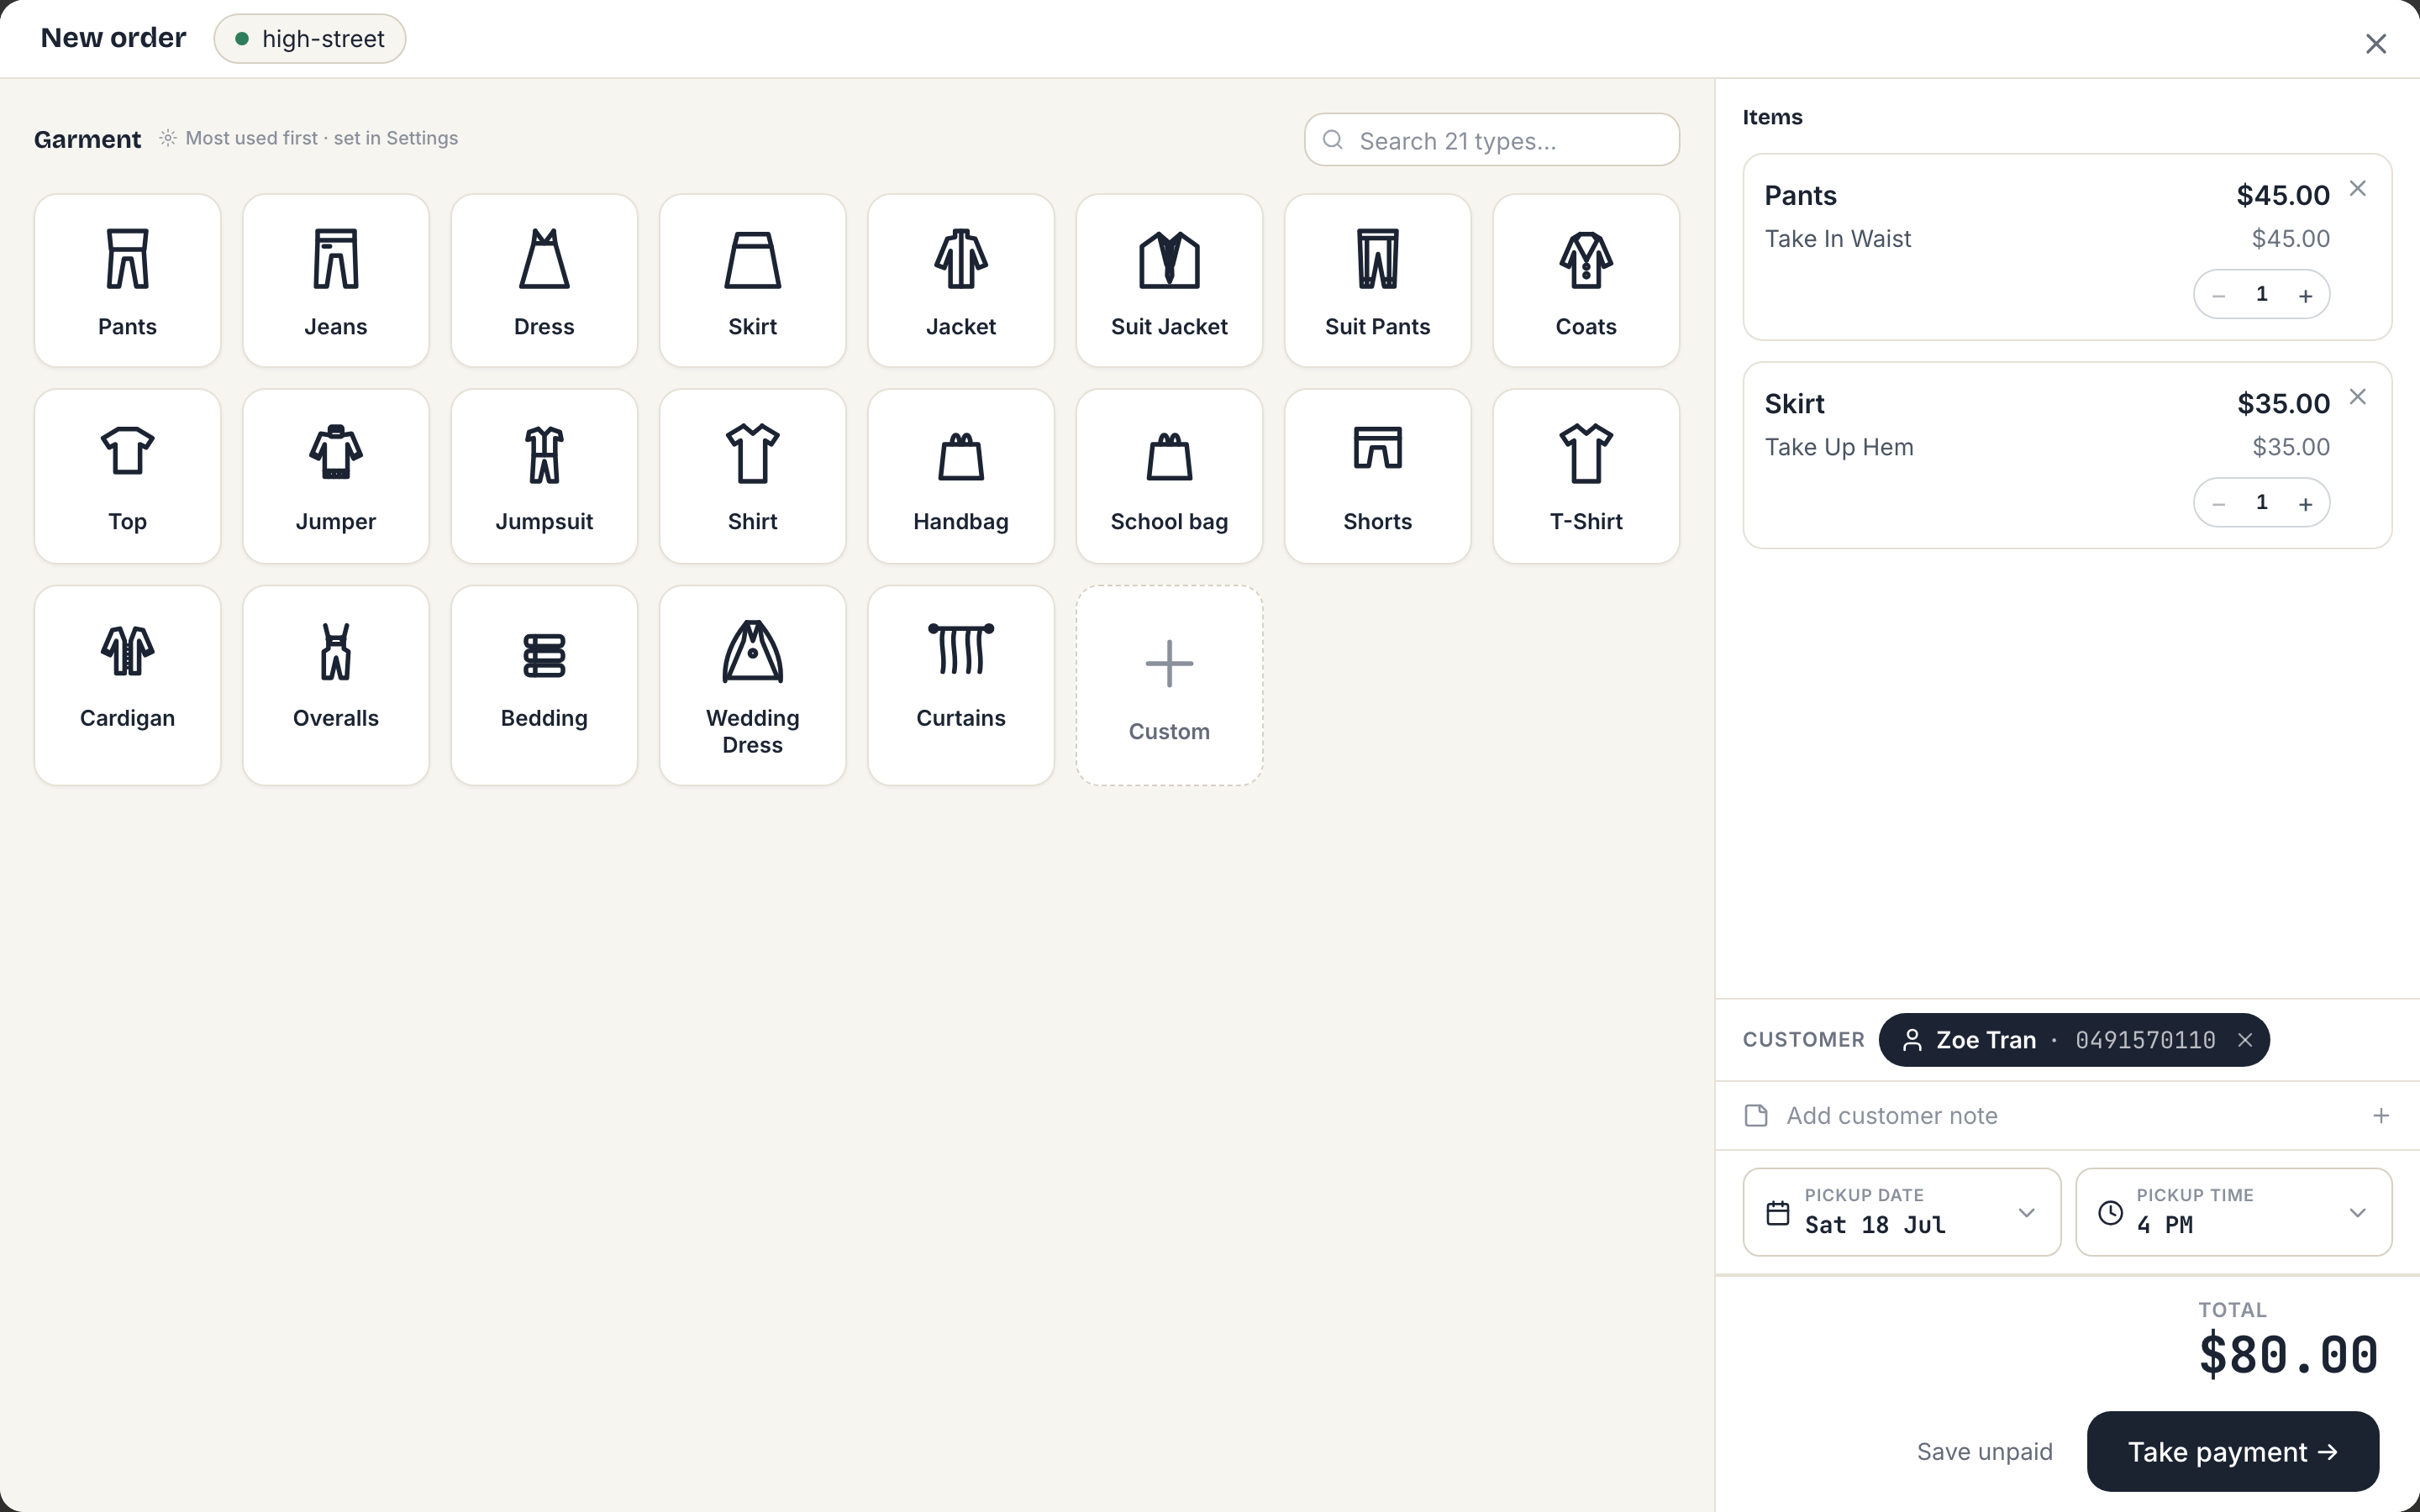Click the Take In Waist line
This screenshot has width=2420, height=1512.
tap(1837, 239)
